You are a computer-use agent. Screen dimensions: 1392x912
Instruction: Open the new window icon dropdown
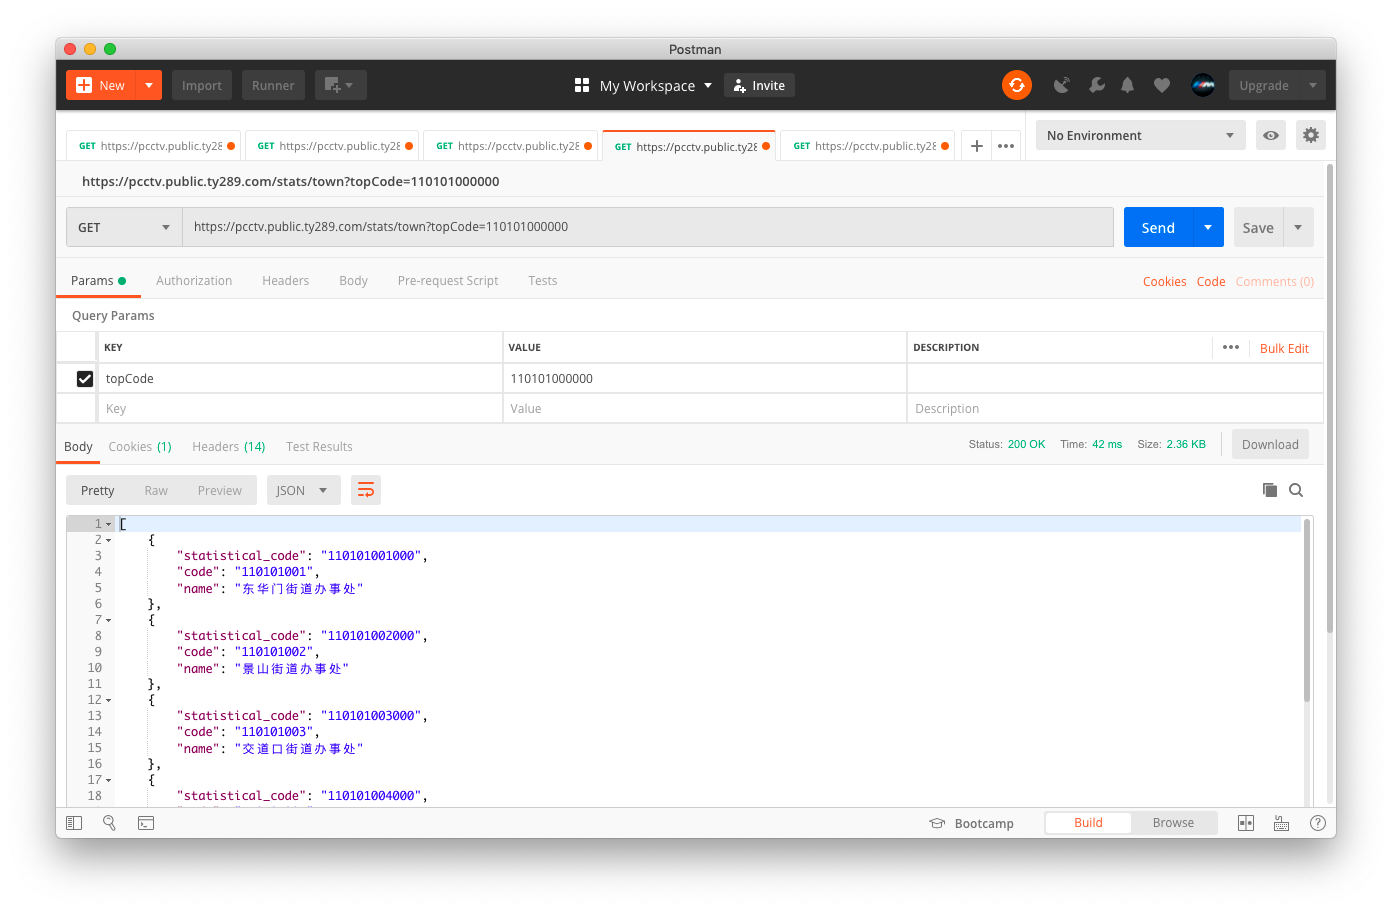pyautogui.click(x=341, y=85)
